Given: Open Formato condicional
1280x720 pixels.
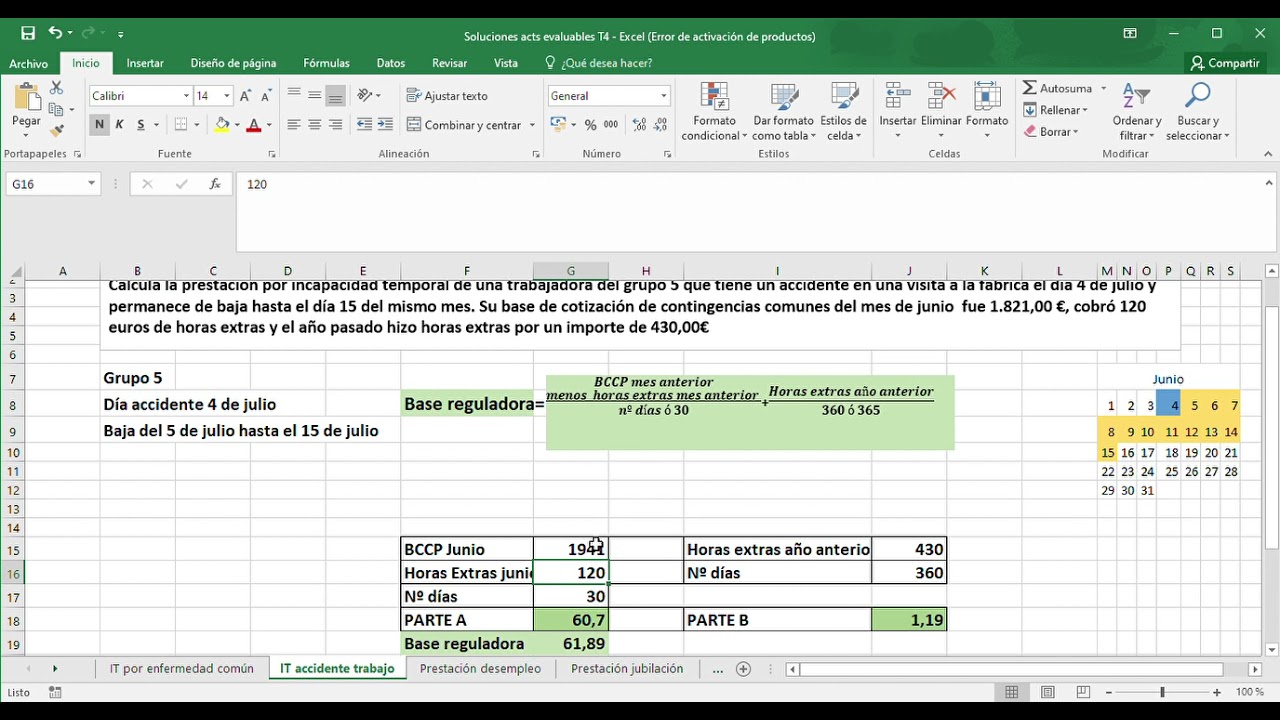Looking at the screenshot, I should pyautogui.click(x=715, y=112).
